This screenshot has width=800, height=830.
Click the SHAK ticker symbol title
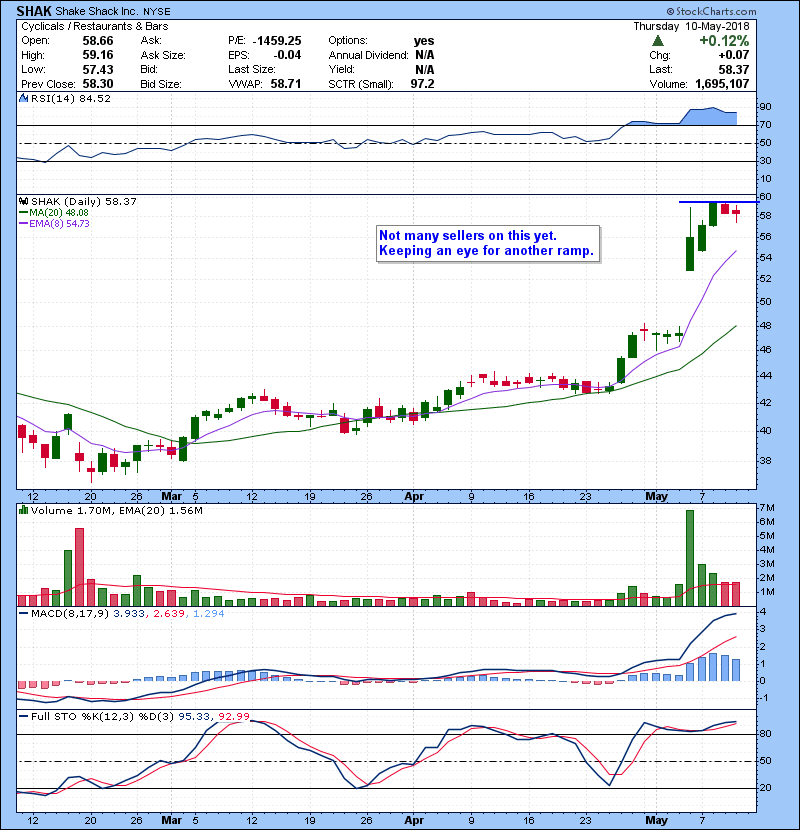click(x=34, y=11)
